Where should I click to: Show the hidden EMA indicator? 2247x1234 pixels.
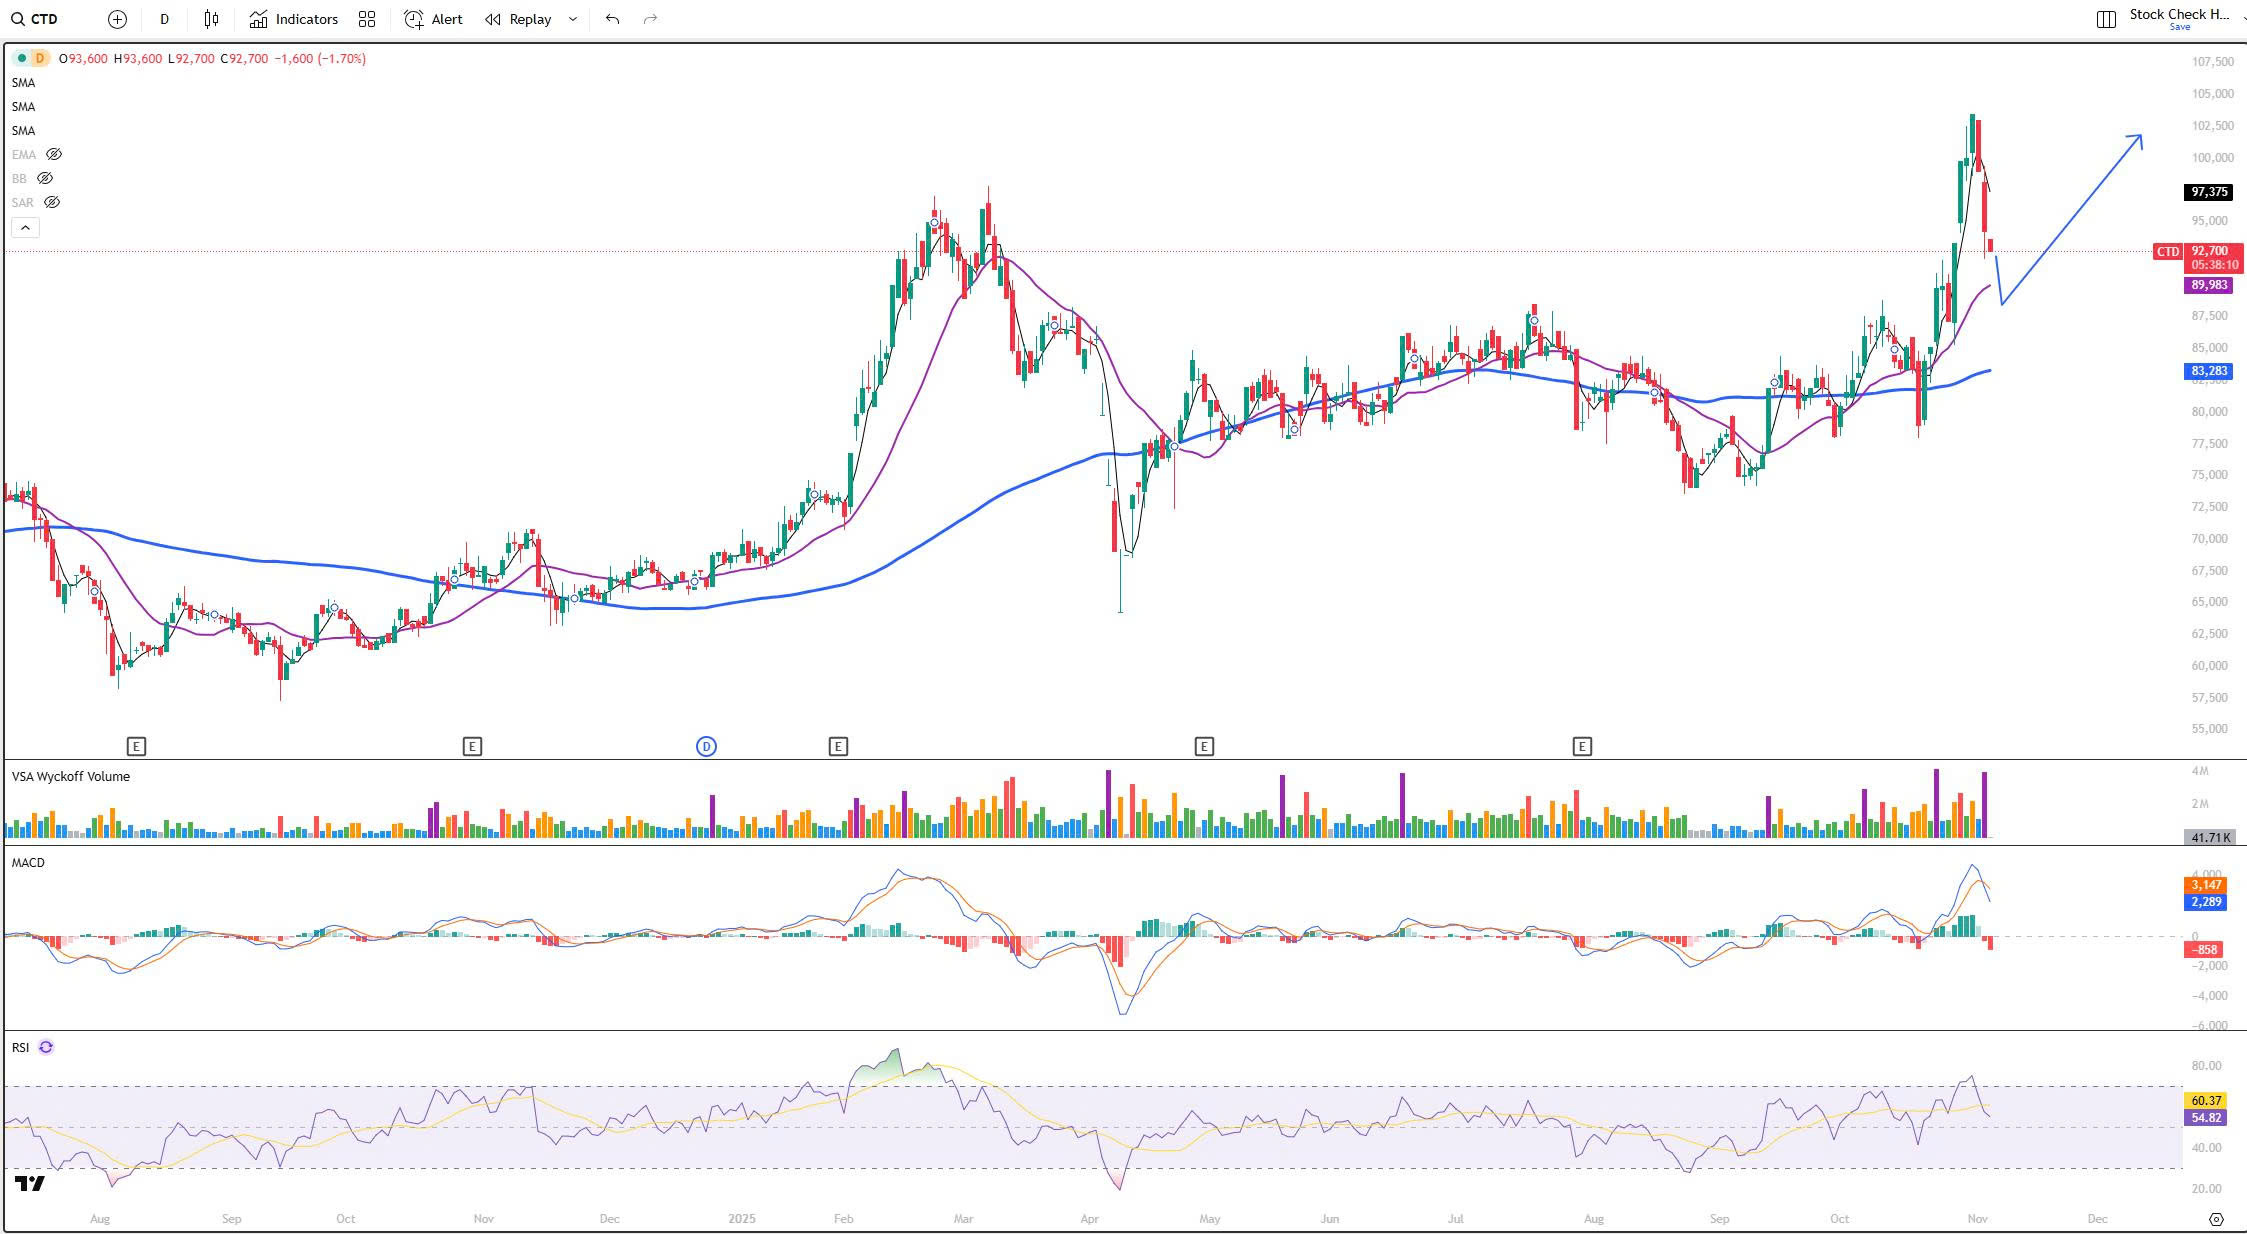coord(54,155)
